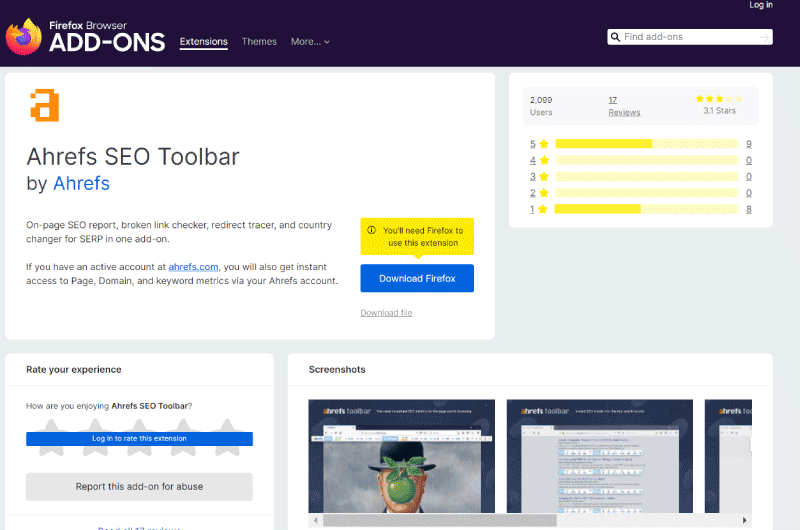Image resolution: width=800 pixels, height=530 pixels.
Task: Open the 17 Reviews link
Action: point(624,106)
